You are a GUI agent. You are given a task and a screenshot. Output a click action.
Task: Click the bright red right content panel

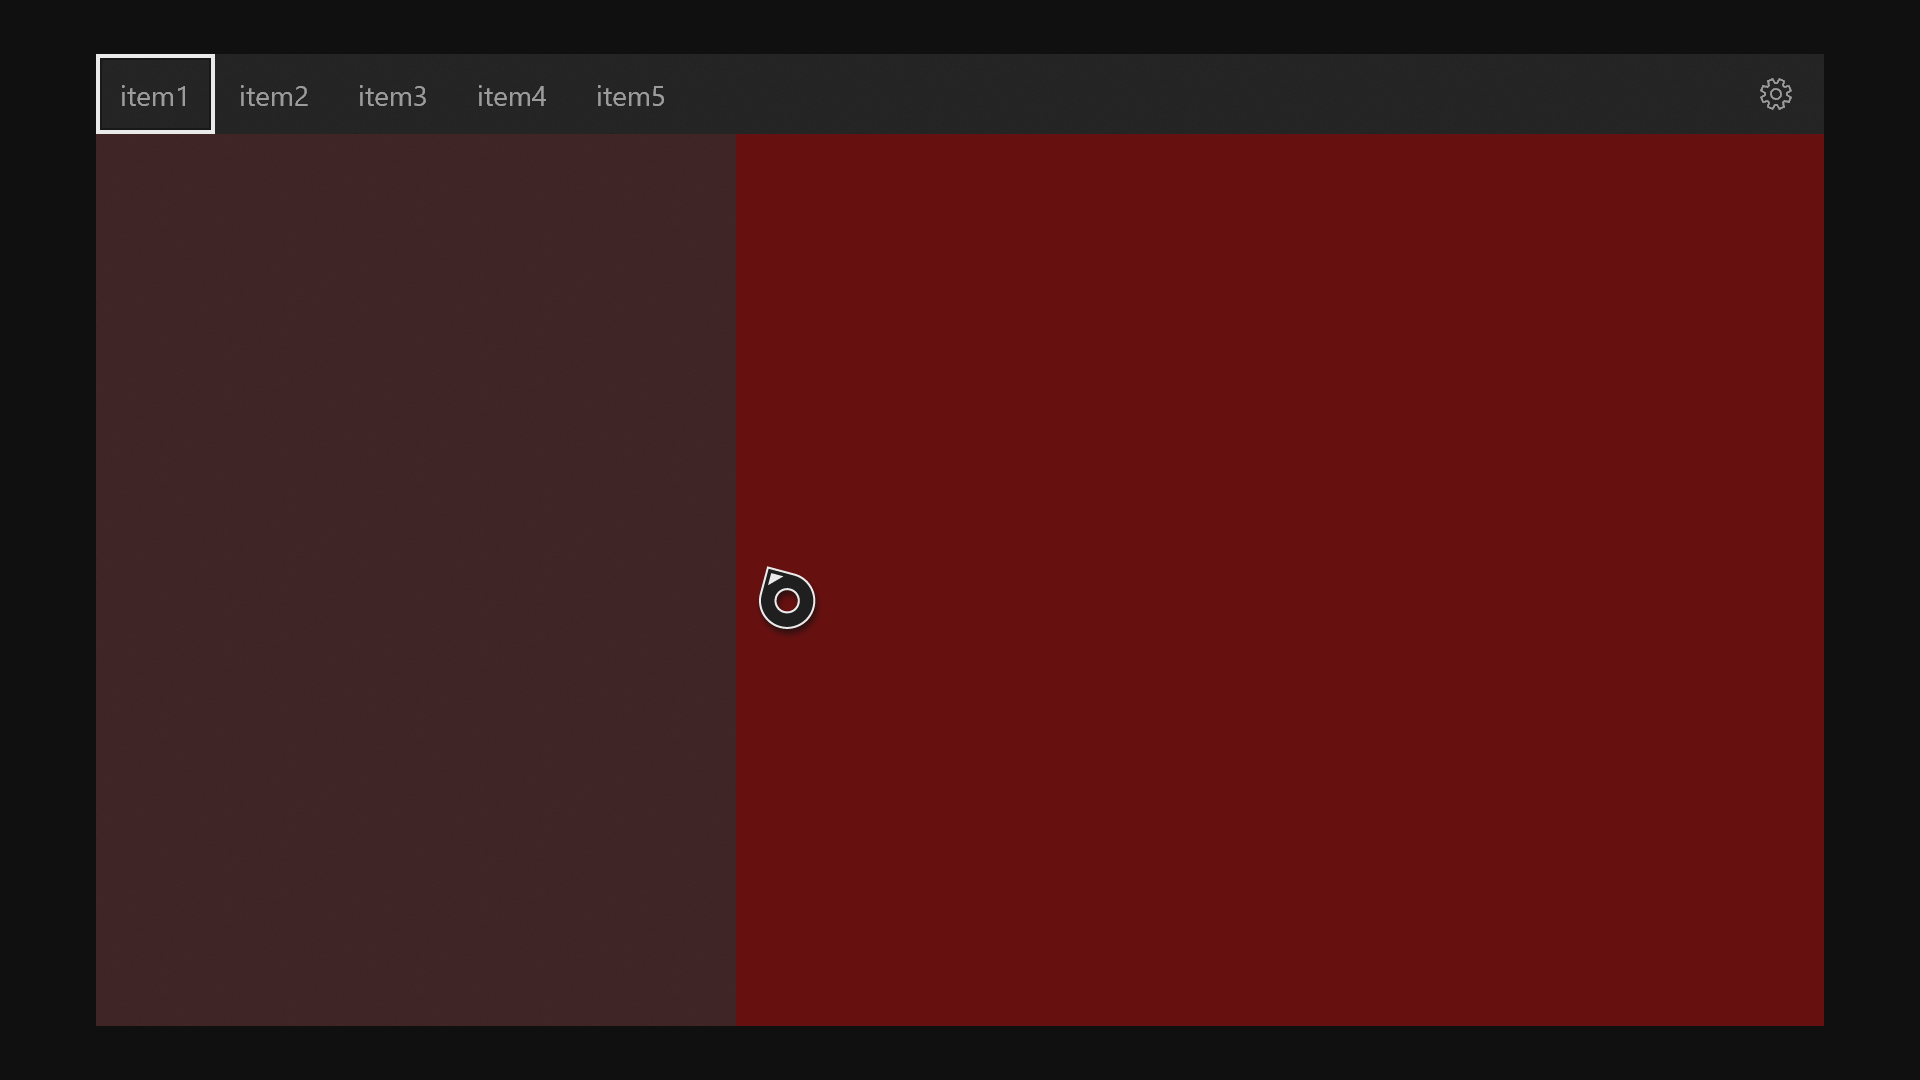coord(1300,400)
